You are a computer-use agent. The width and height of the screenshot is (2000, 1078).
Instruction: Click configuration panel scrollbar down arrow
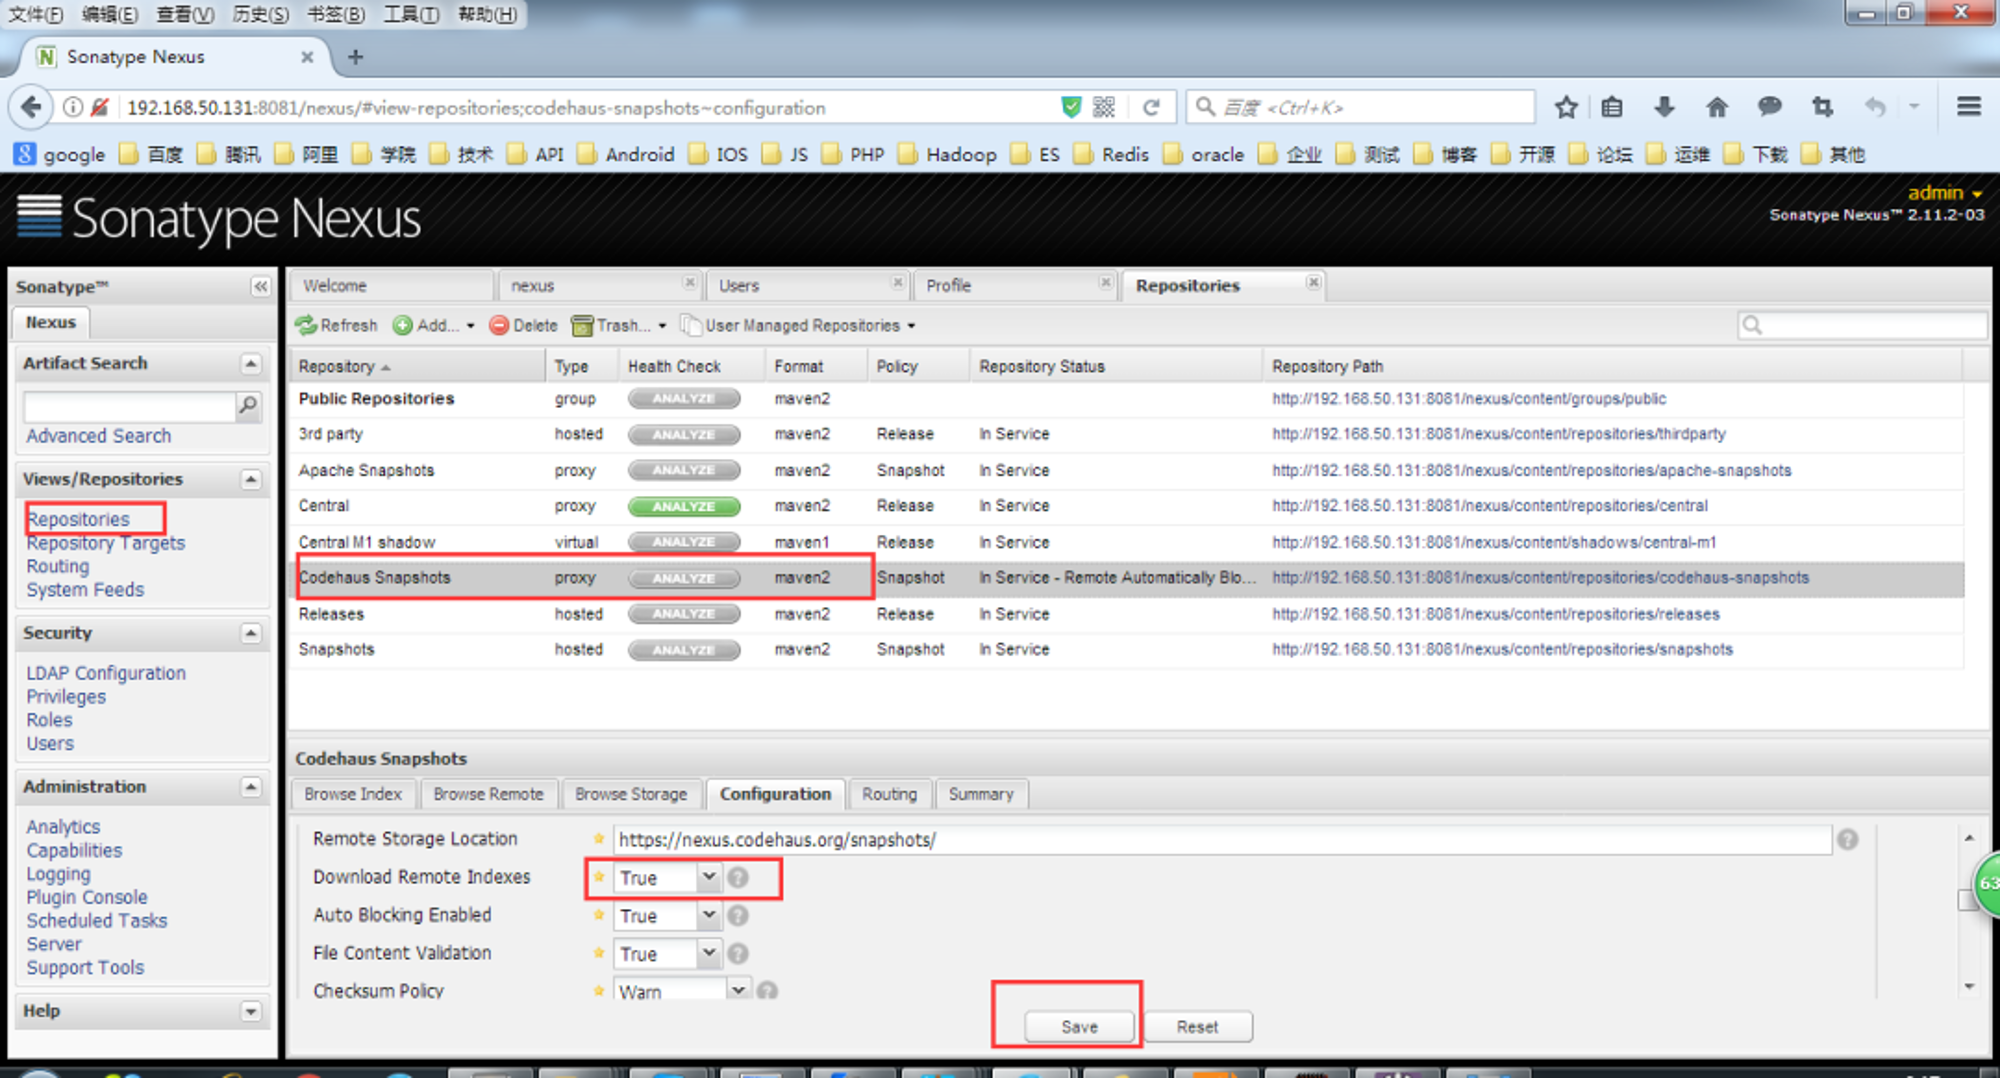coord(1969,987)
